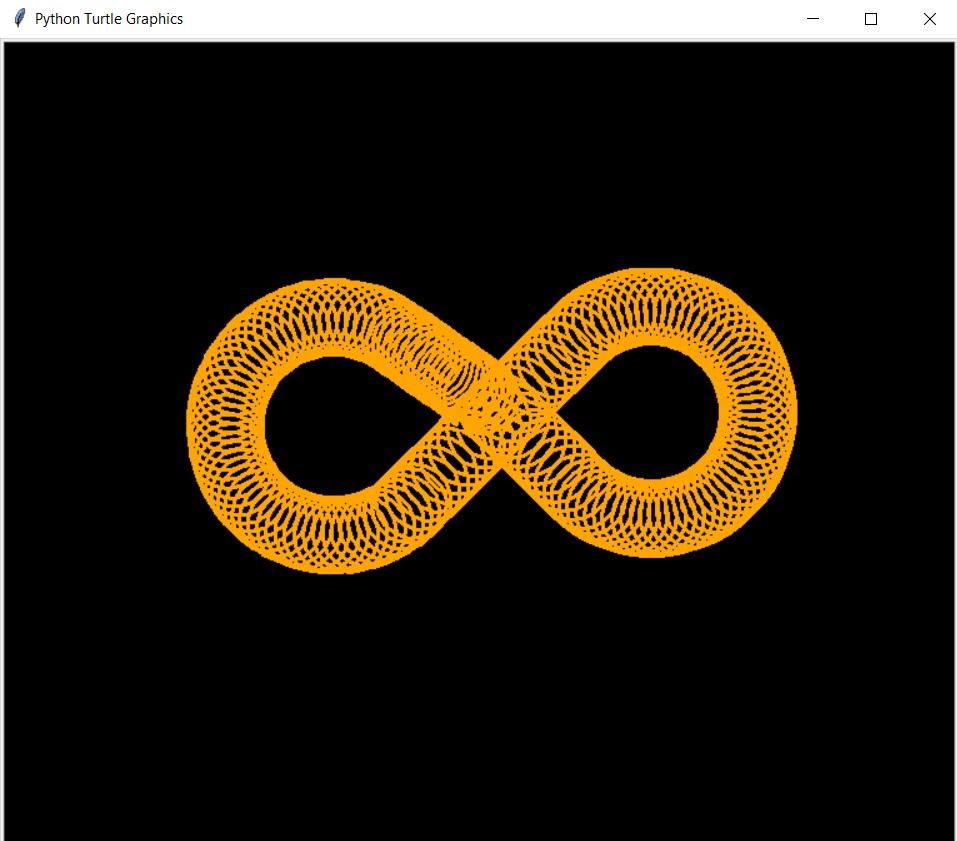Viewport: 957px width, 841px height.
Task: Click the center crossing of the infinity symbol
Action: [497, 414]
